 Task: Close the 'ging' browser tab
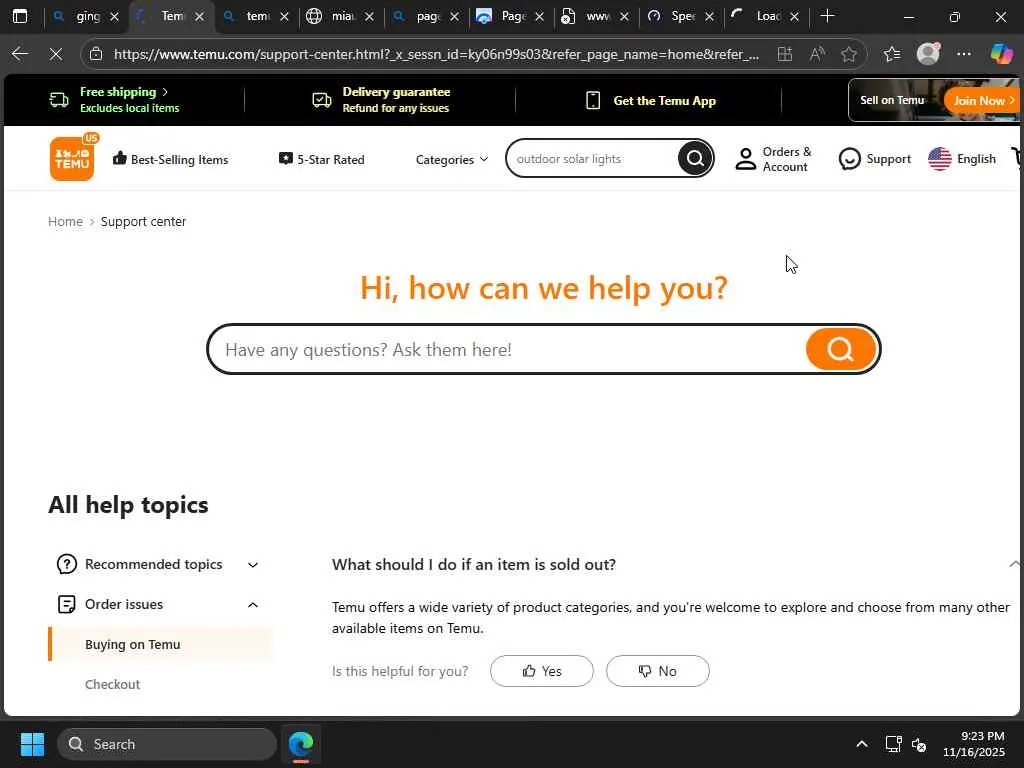(x=114, y=16)
